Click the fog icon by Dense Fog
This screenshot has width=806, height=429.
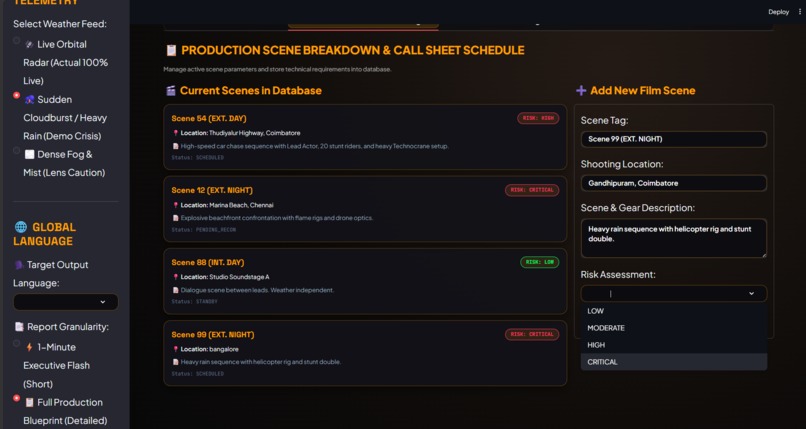30,155
